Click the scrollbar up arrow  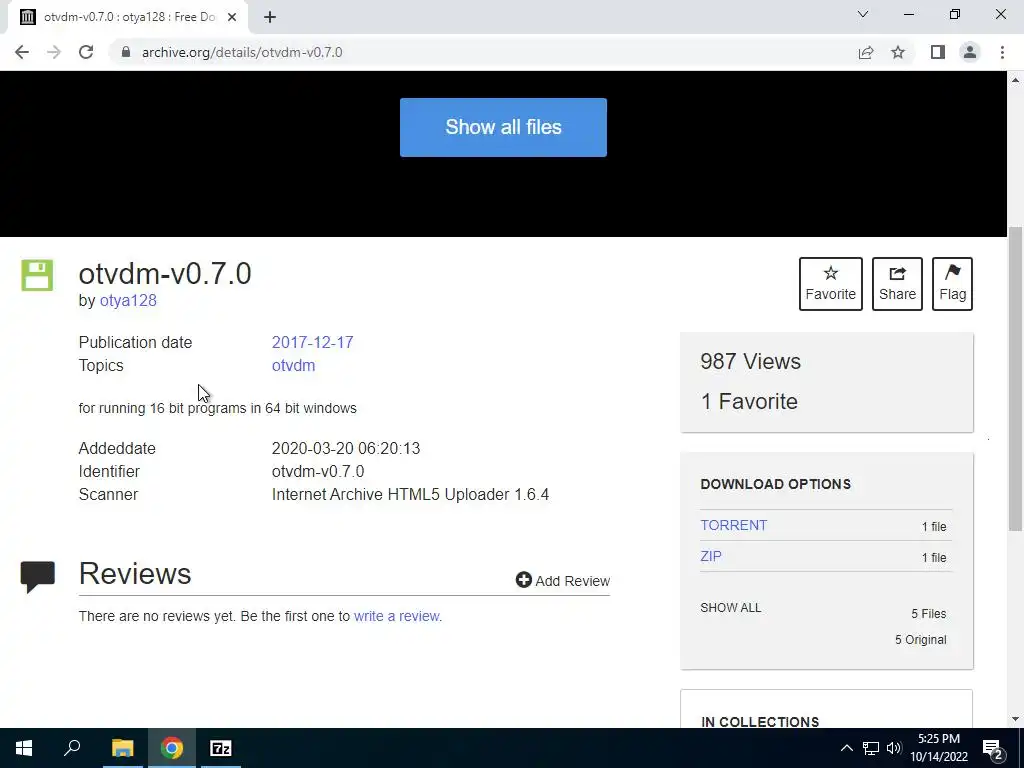tap(1015, 80)
